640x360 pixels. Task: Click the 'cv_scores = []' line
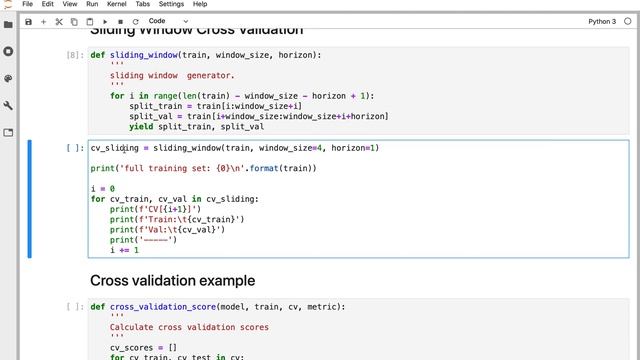click(143, 348)
